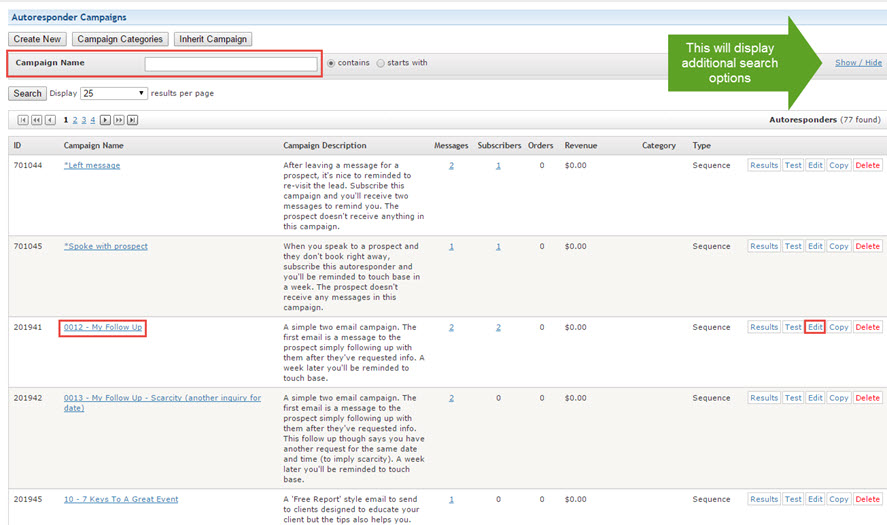Click the fast-forward pages icon in pagination
The image size is (887, 525).
(x=119, y=120)
